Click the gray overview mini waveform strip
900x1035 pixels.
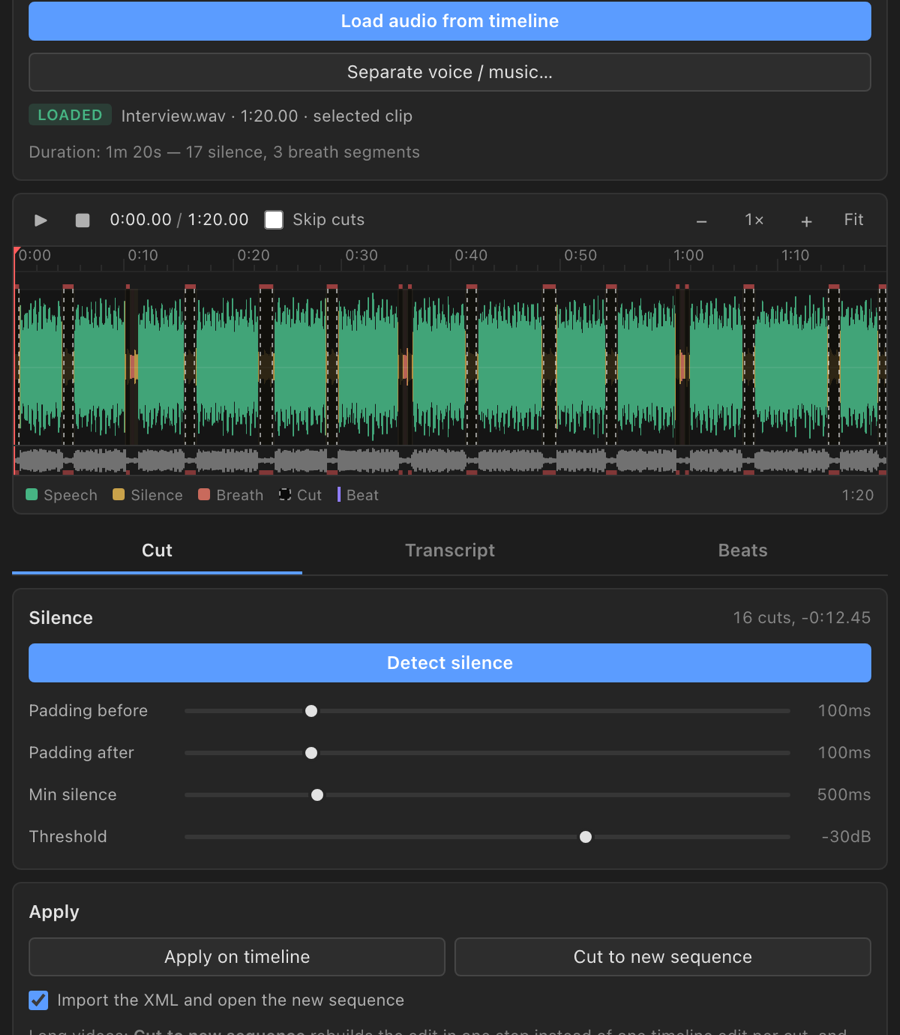pos(450,460)
